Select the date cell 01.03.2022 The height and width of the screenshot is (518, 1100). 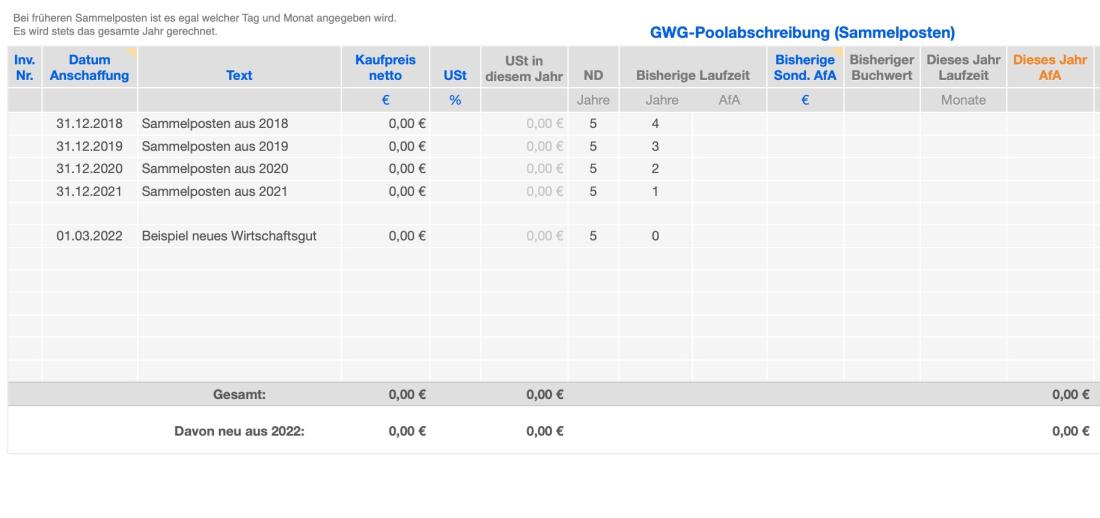click(x=89, y=236)
